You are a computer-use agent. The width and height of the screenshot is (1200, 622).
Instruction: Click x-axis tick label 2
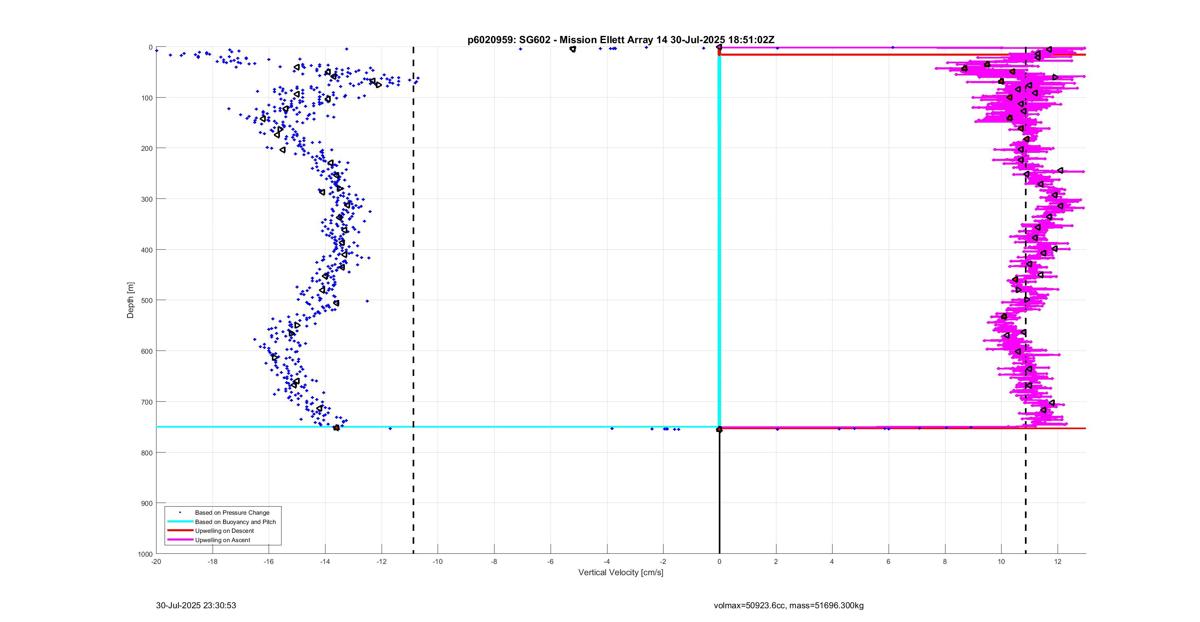click(x=776, y=561)
